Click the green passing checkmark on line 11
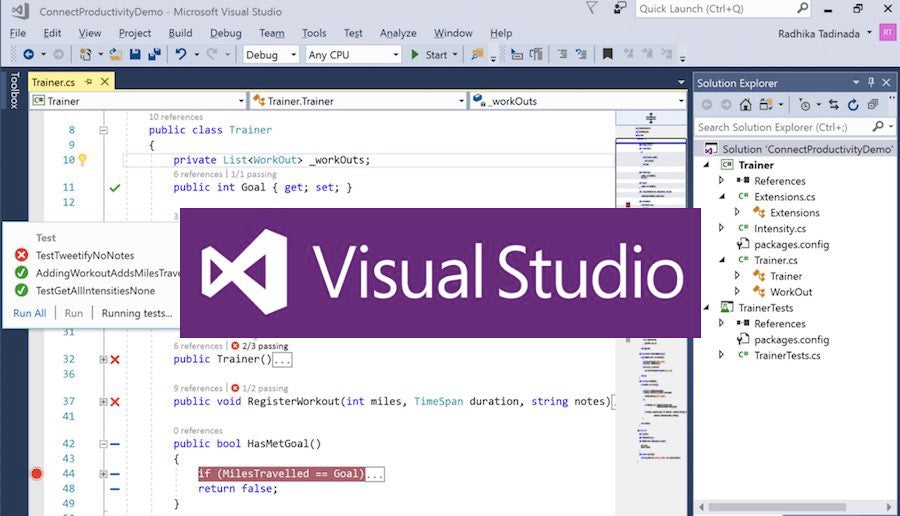The width and height of the screenshot is (900, 516). pos(115,187)
